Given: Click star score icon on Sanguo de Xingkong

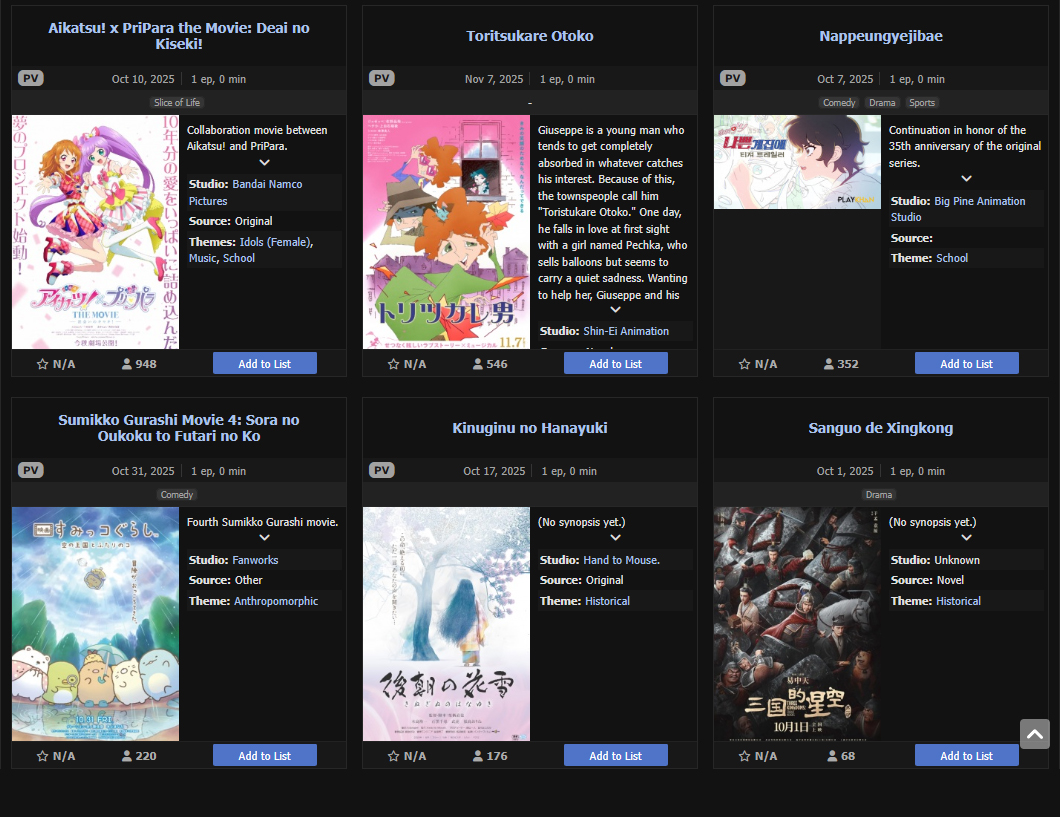Looking at the screenshot, I should 745,756.
